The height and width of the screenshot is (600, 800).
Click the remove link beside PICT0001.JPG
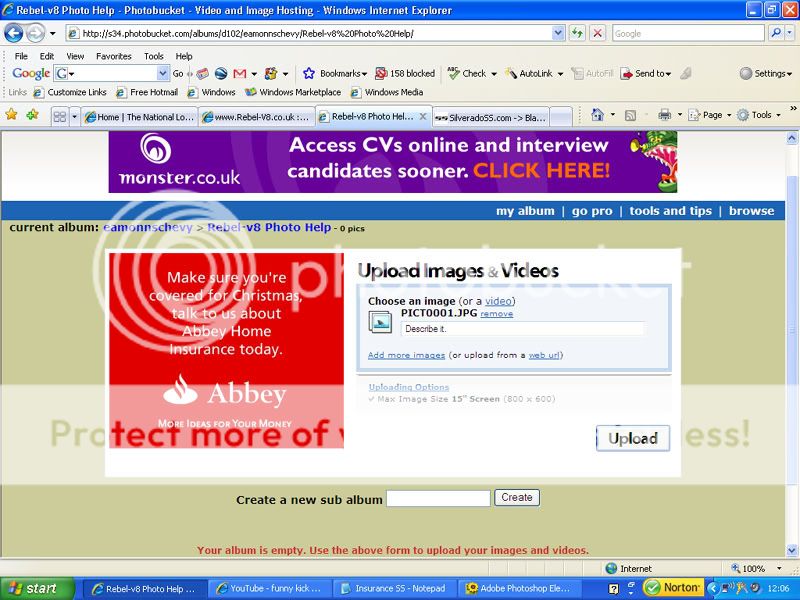pos(496,313)
